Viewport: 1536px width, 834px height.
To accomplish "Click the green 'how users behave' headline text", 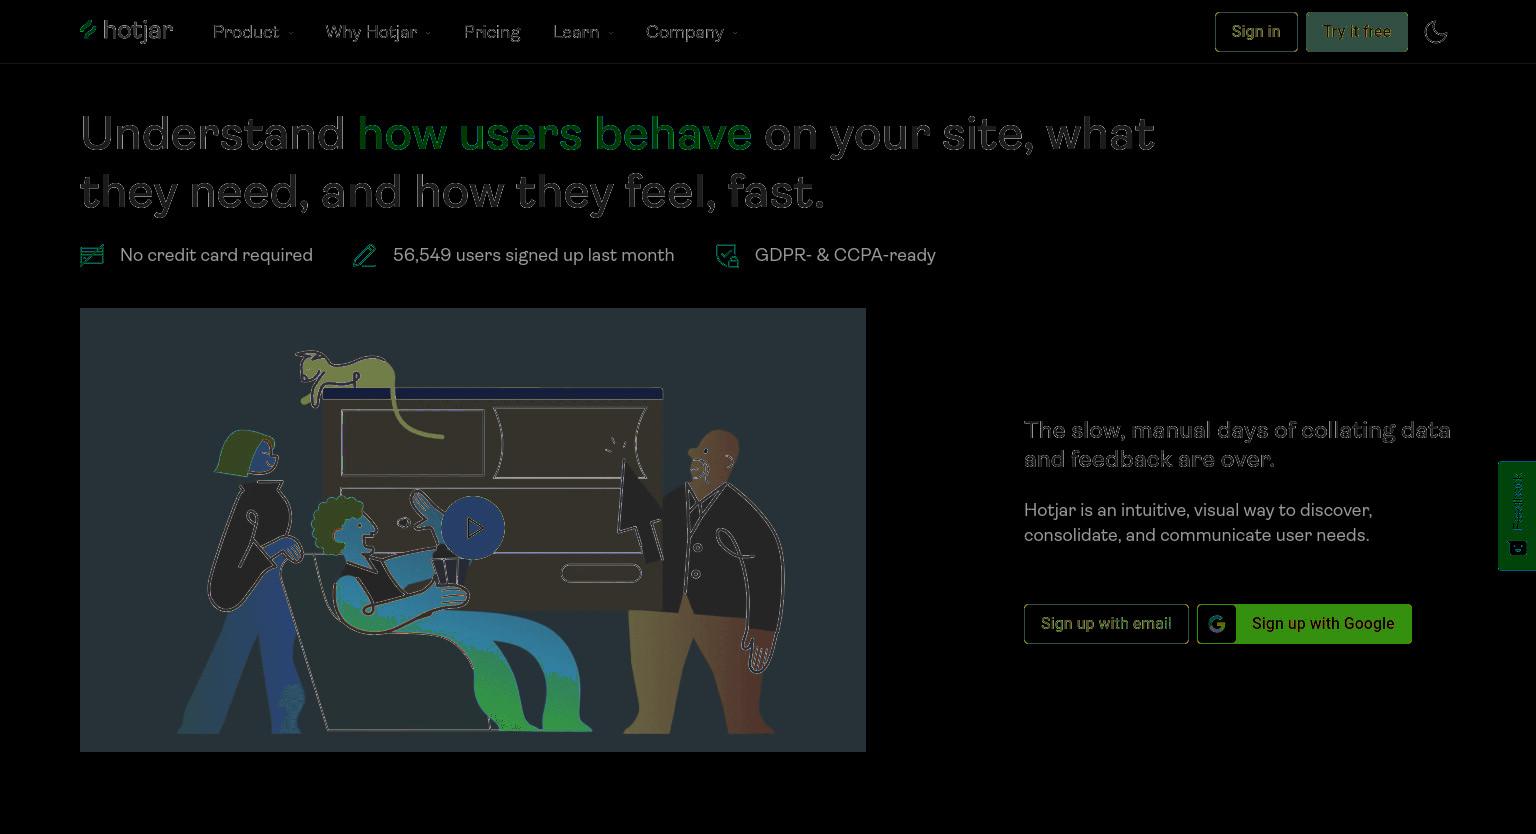I will 555,134.
